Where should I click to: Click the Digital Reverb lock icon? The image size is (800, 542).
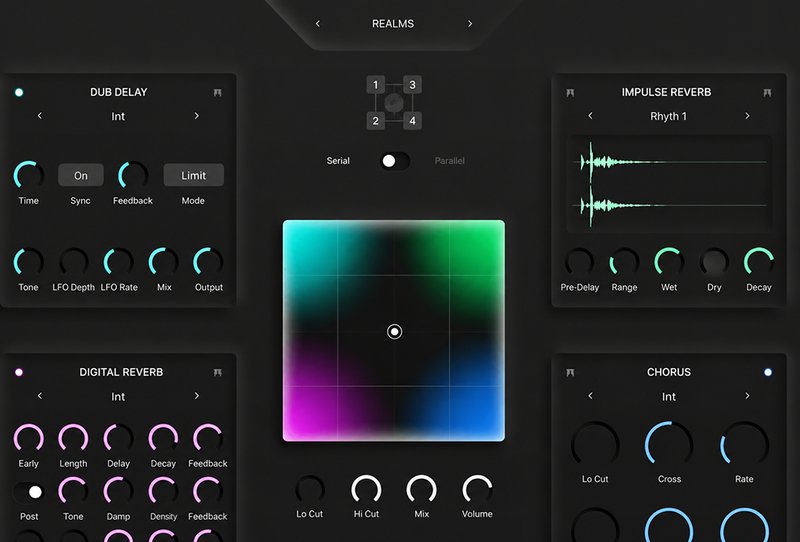[217, 372]
